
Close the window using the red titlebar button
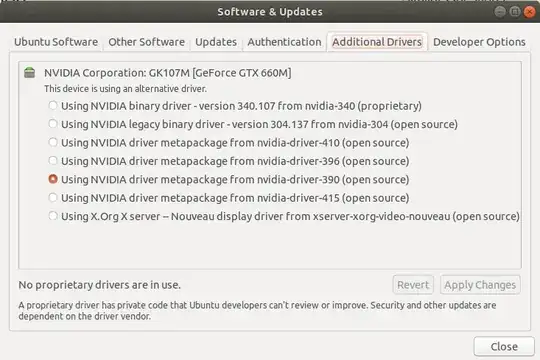point(529,12)
